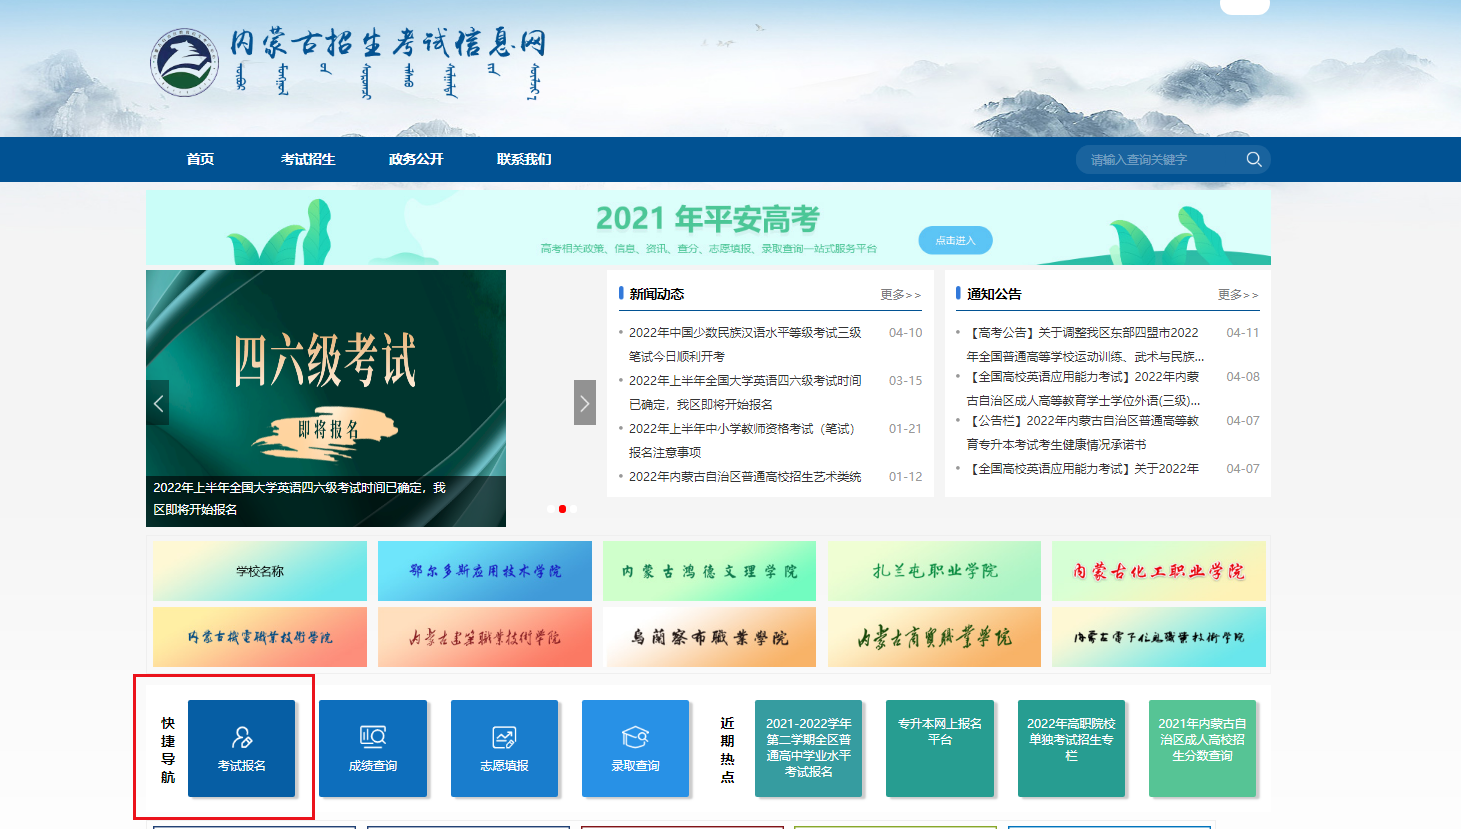The height and width of the screenshot is (829, 1461).
Task: Open 2022年高职院校单独考试招生专栏 tile
Action: click(1071, 748)
